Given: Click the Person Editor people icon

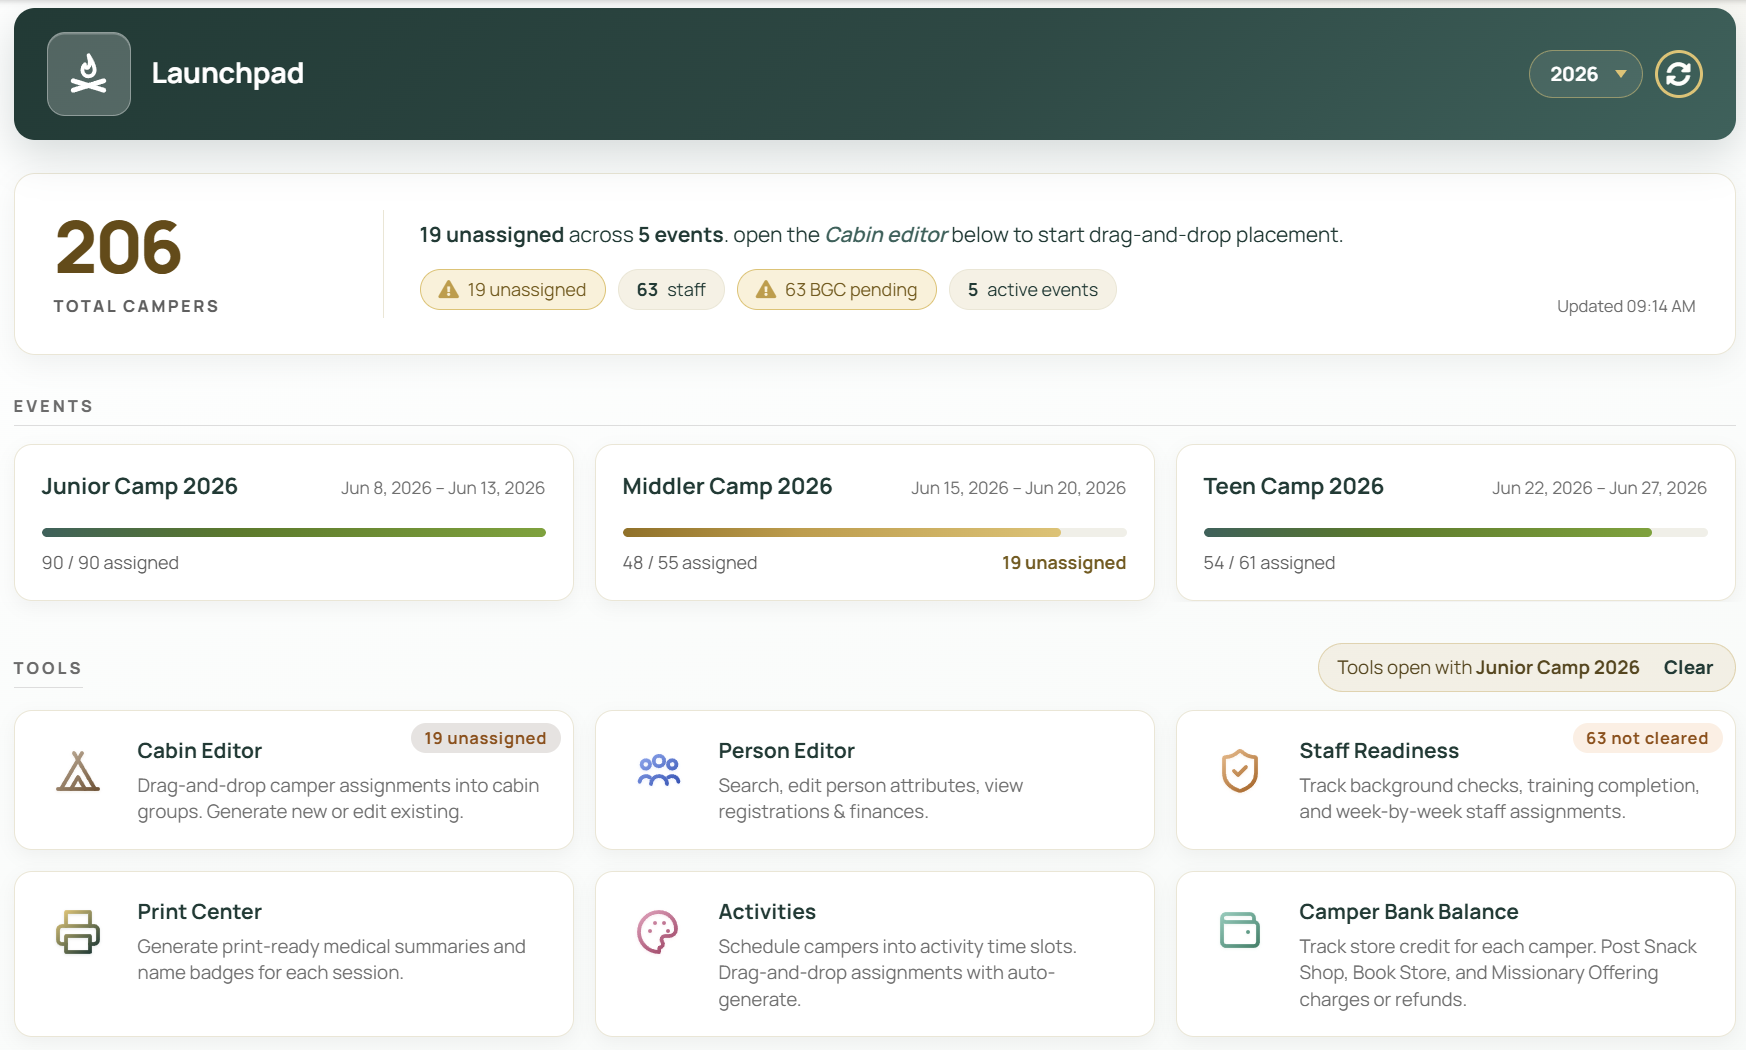Looking at the screenshot, I should (659, 770).
